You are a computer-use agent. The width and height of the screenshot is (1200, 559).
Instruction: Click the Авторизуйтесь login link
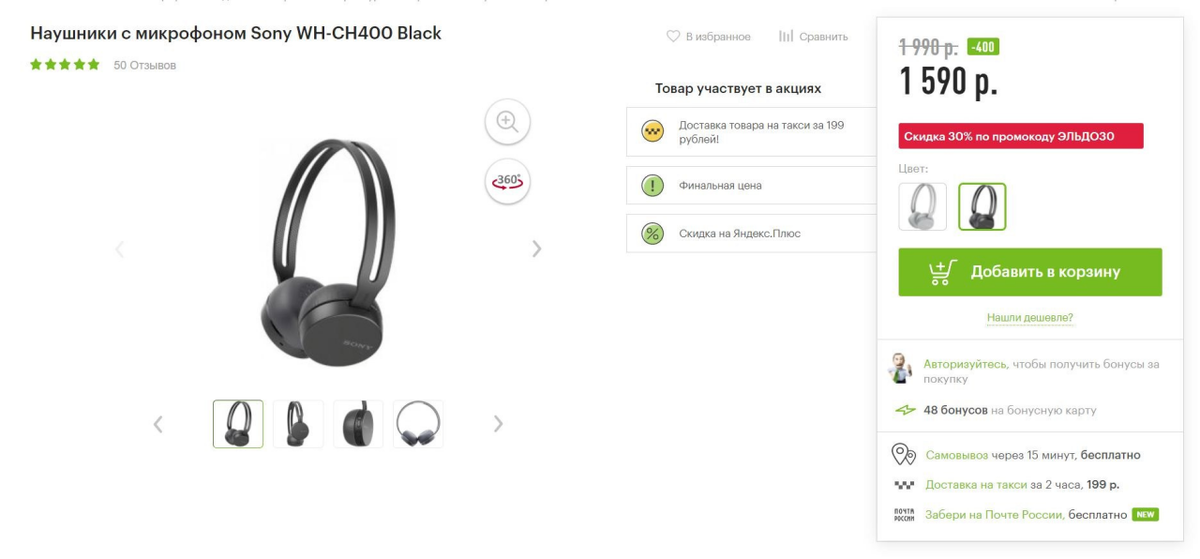point(965,364)
